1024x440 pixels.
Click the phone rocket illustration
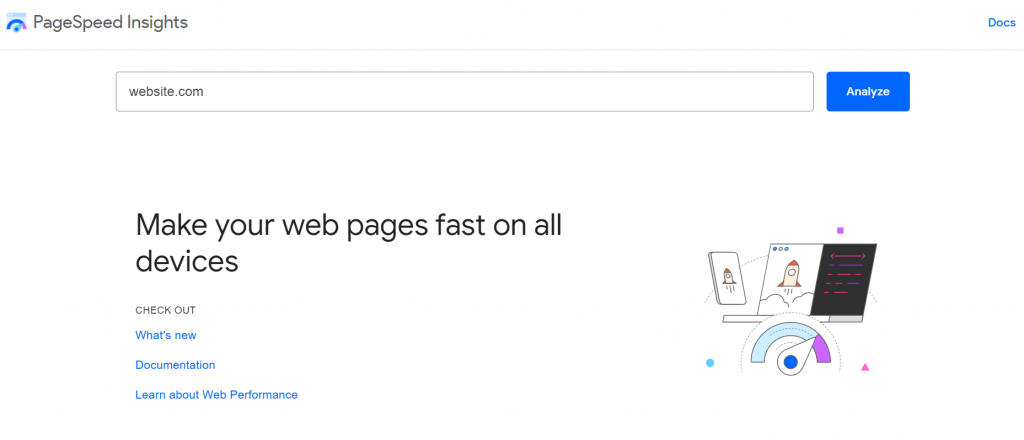(727, 277)
